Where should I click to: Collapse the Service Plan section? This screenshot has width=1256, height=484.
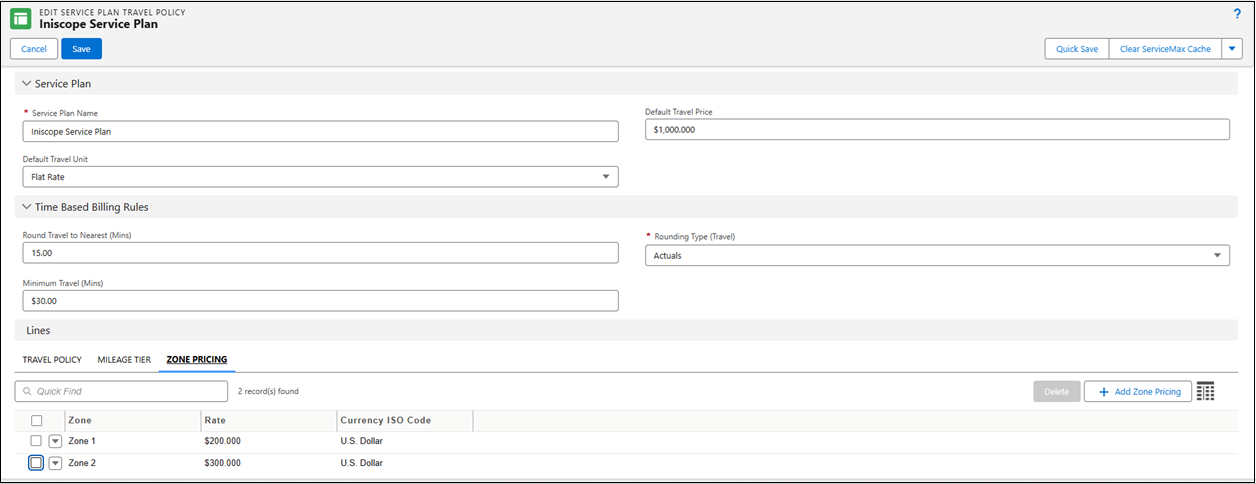pyautogui.click(x=27, y=84)
